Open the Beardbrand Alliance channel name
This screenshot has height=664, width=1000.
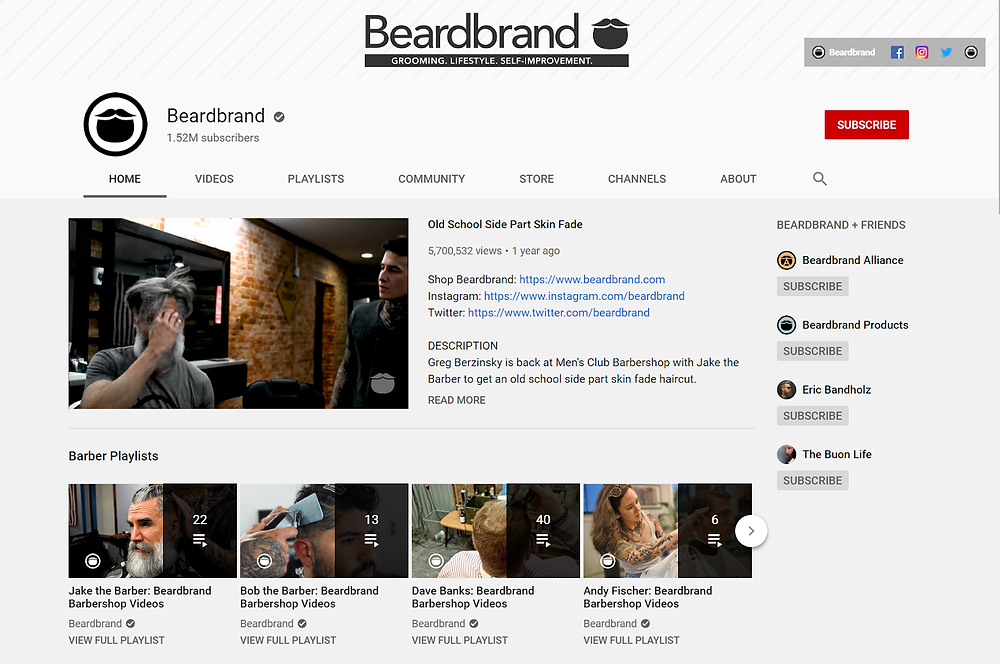(853, 260)
